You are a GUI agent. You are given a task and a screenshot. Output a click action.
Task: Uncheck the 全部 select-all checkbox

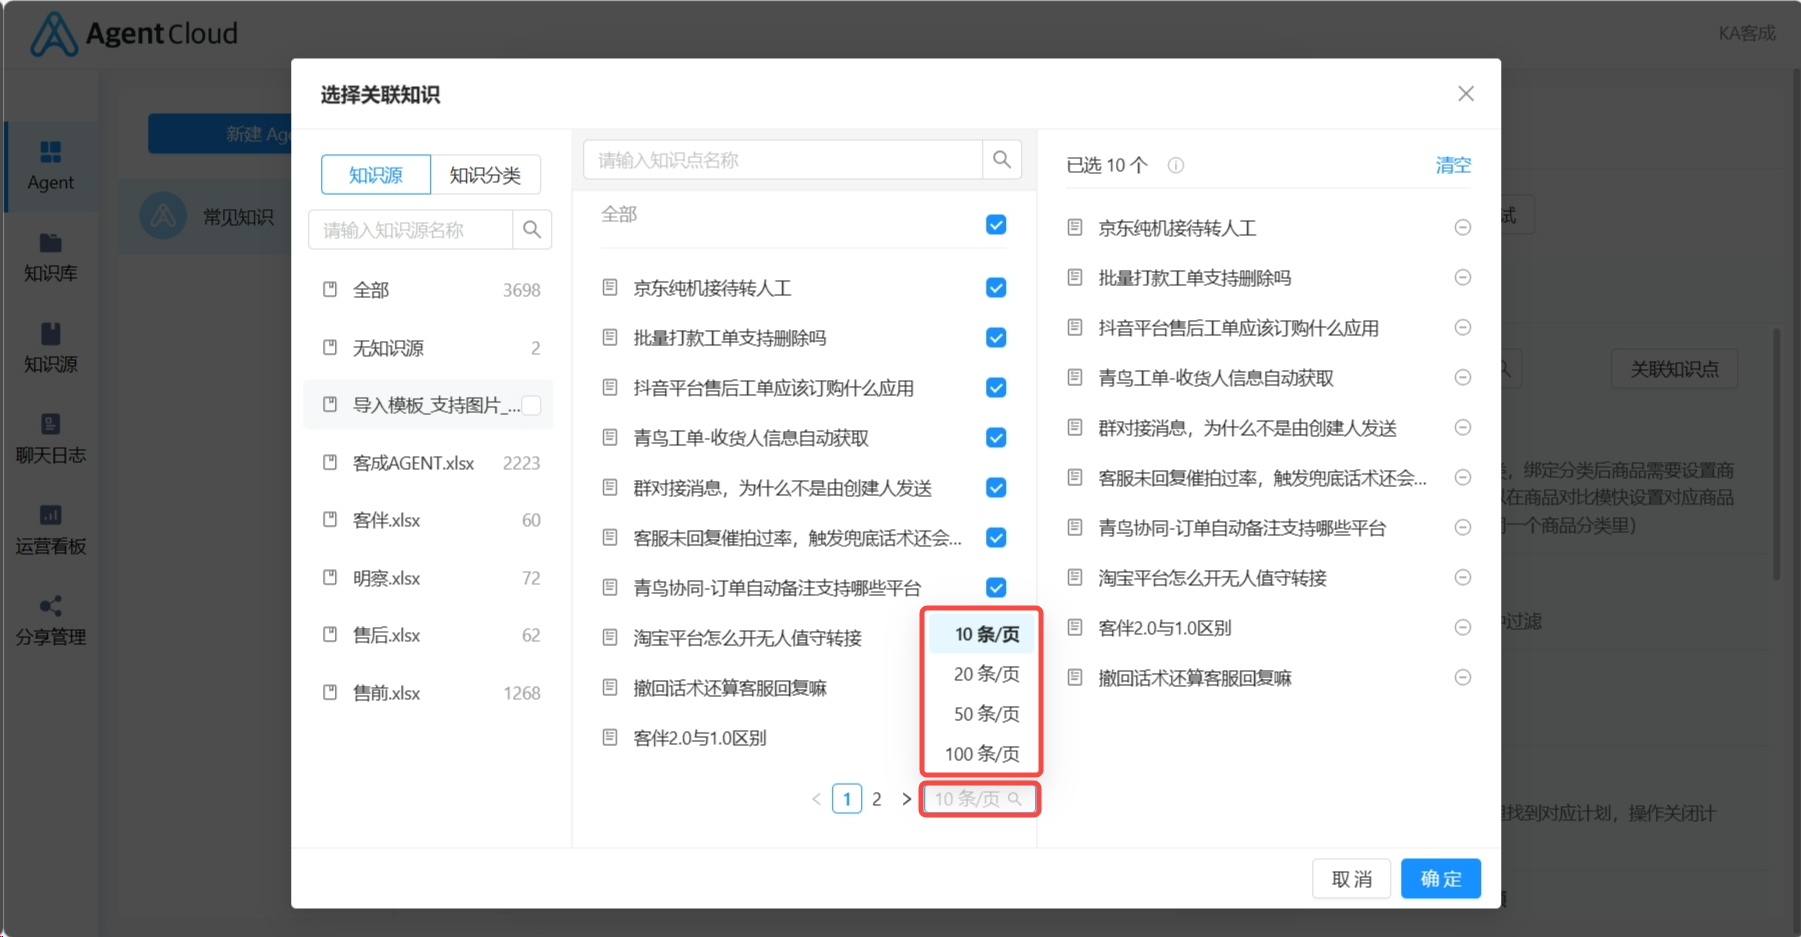coord(996,225)
